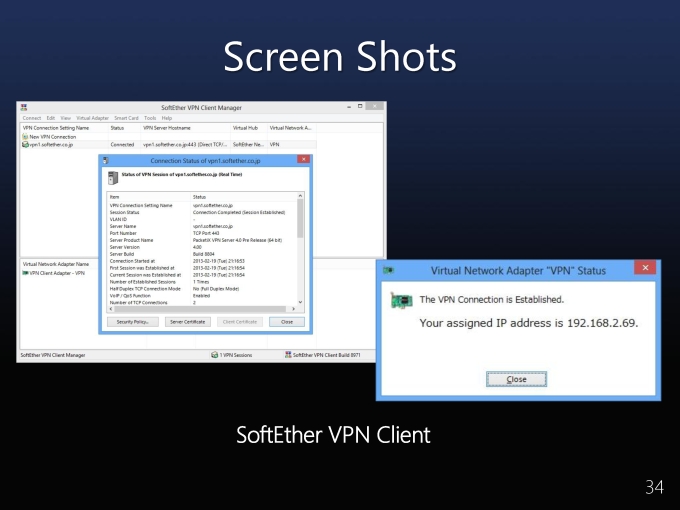The image size is (680, 510).
Task: Click the Server Name row
Action: tap(202, 226)
